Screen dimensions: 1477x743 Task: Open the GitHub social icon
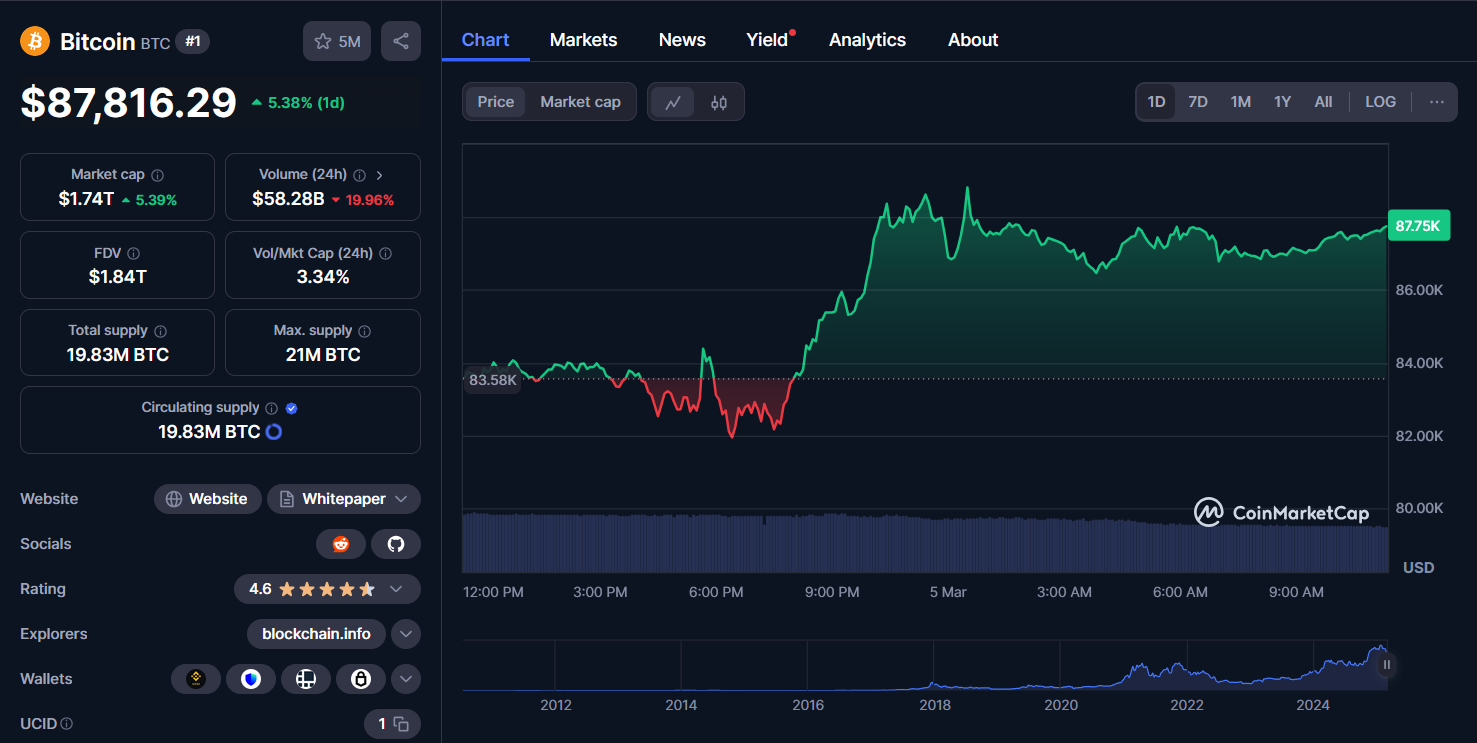[x=396, y=543]
